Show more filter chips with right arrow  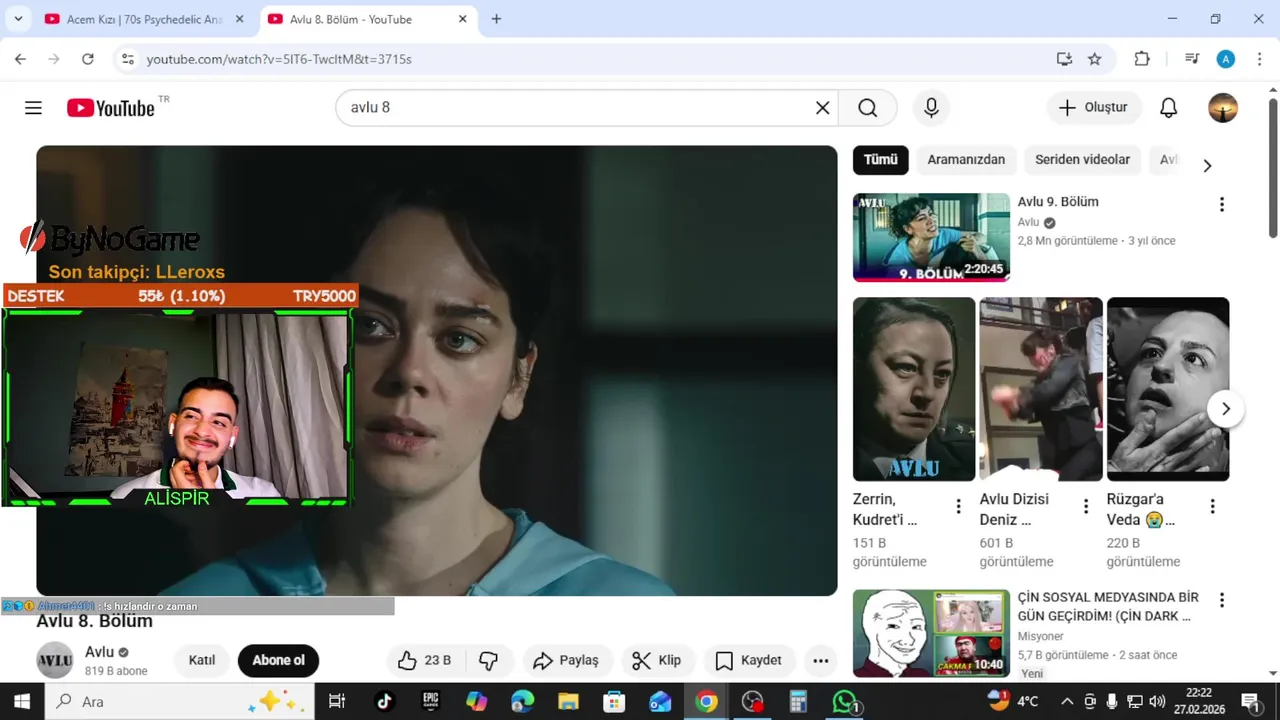tap(1207, 166)
